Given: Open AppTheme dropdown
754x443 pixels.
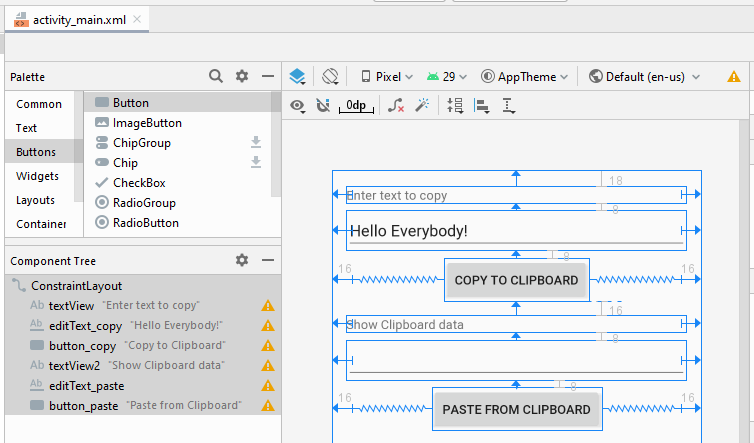Looking at the screenshot, I should coord(525,76).
